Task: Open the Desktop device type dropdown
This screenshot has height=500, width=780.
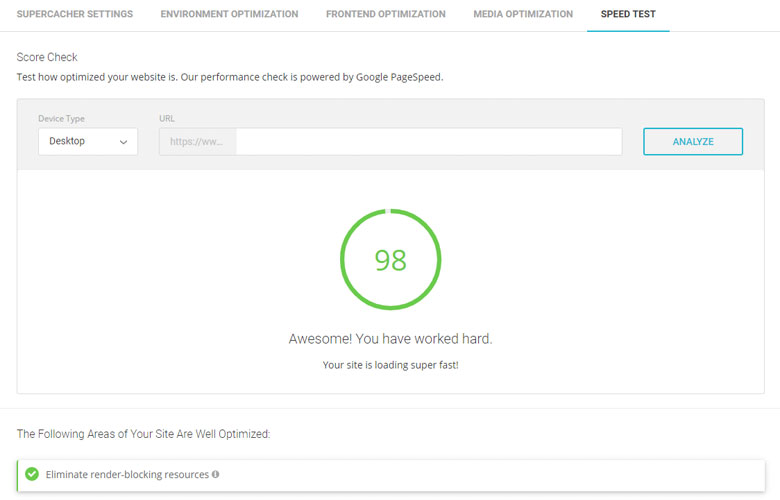Action: click(87, 142)
